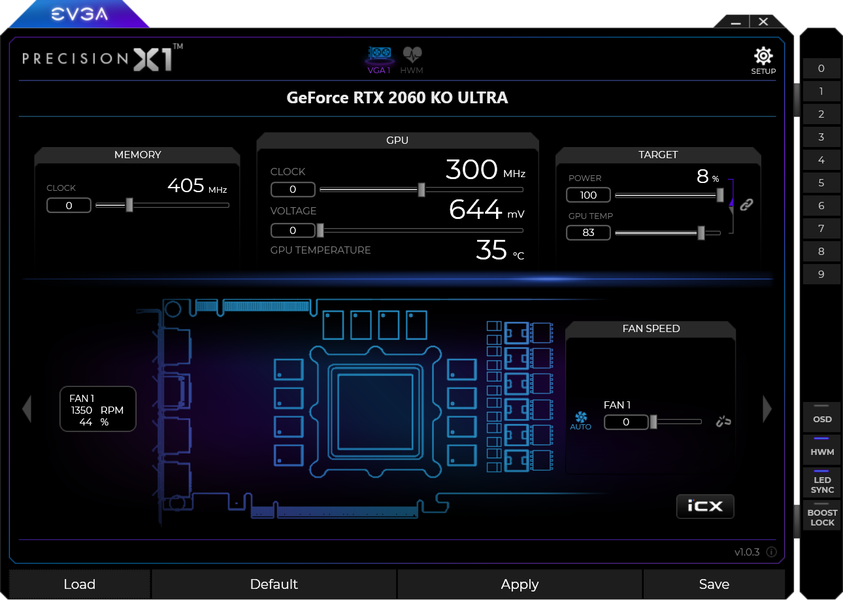Click the GeForce RTX 2060 KO ULTRA title
The width and height of the screenshot is (843, 600).
coord(397,97)
